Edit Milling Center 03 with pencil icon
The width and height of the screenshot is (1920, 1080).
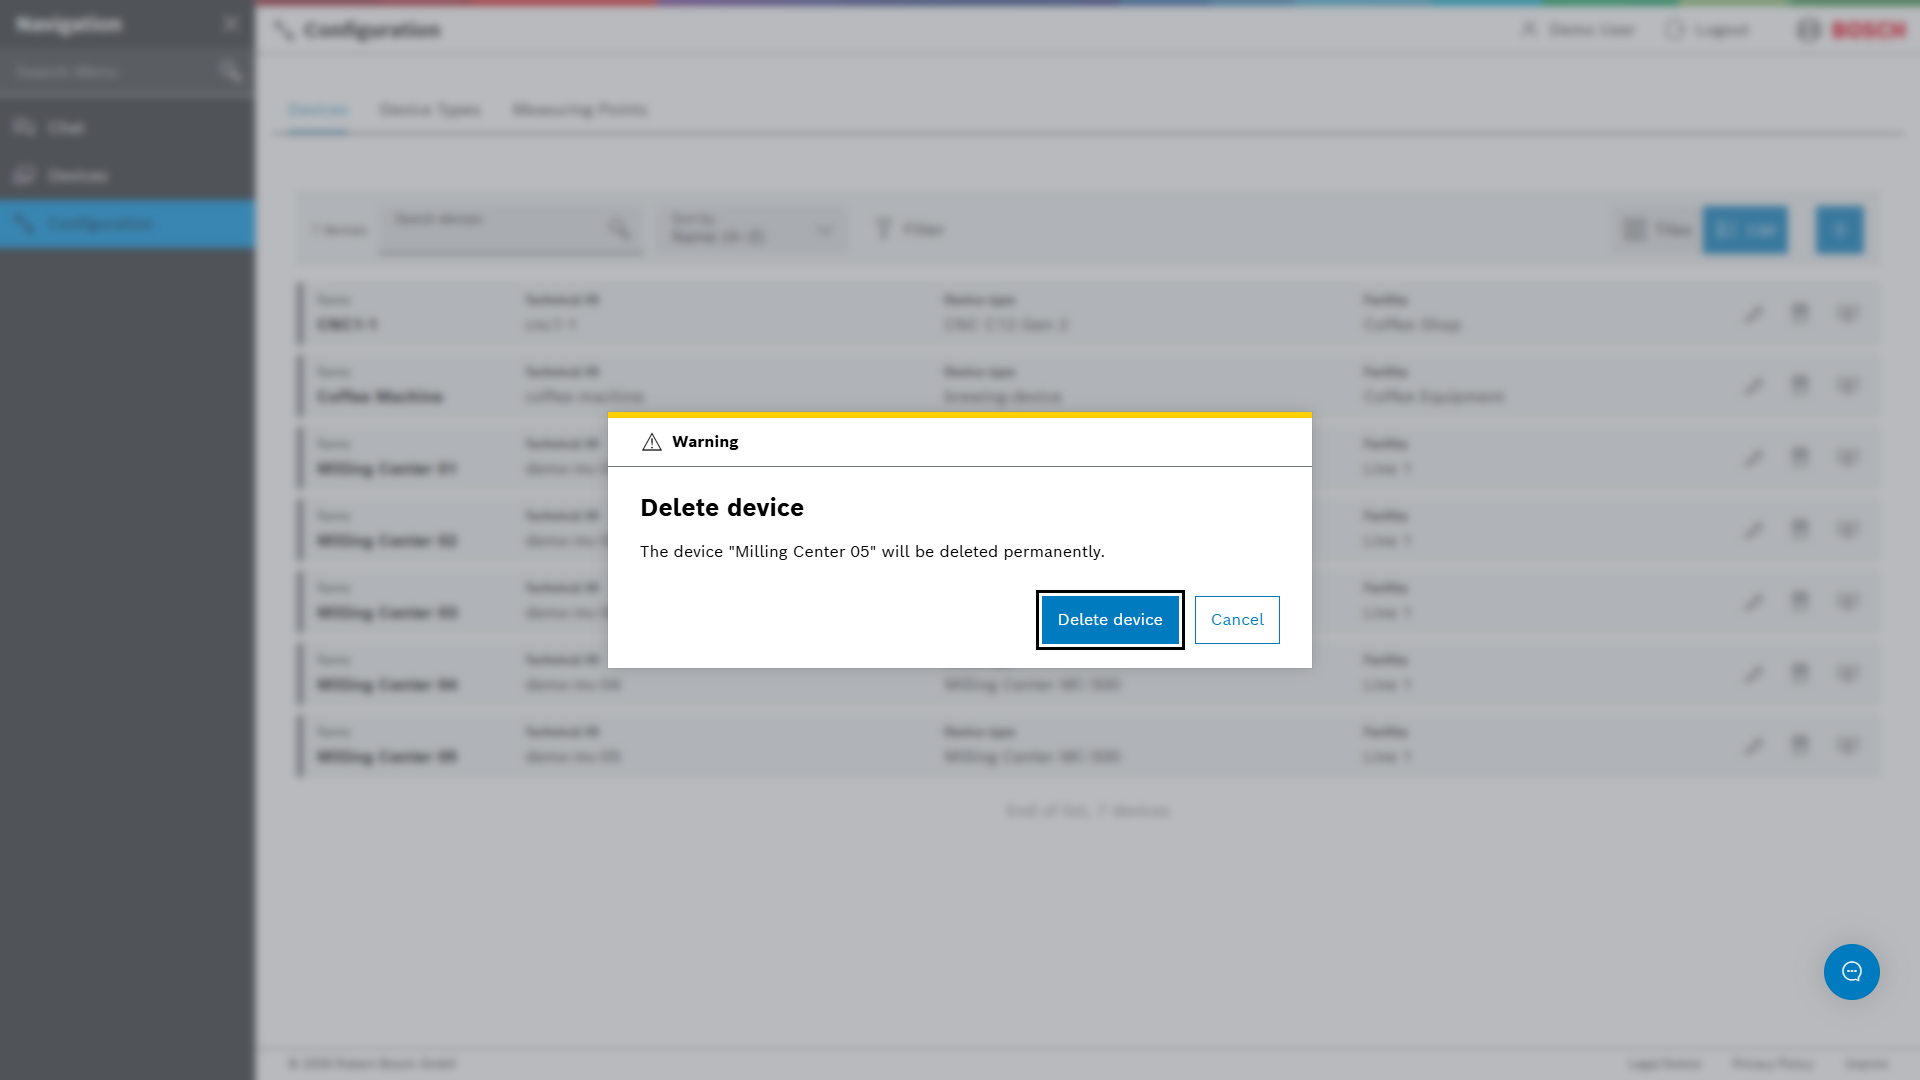click(1754, 602)
